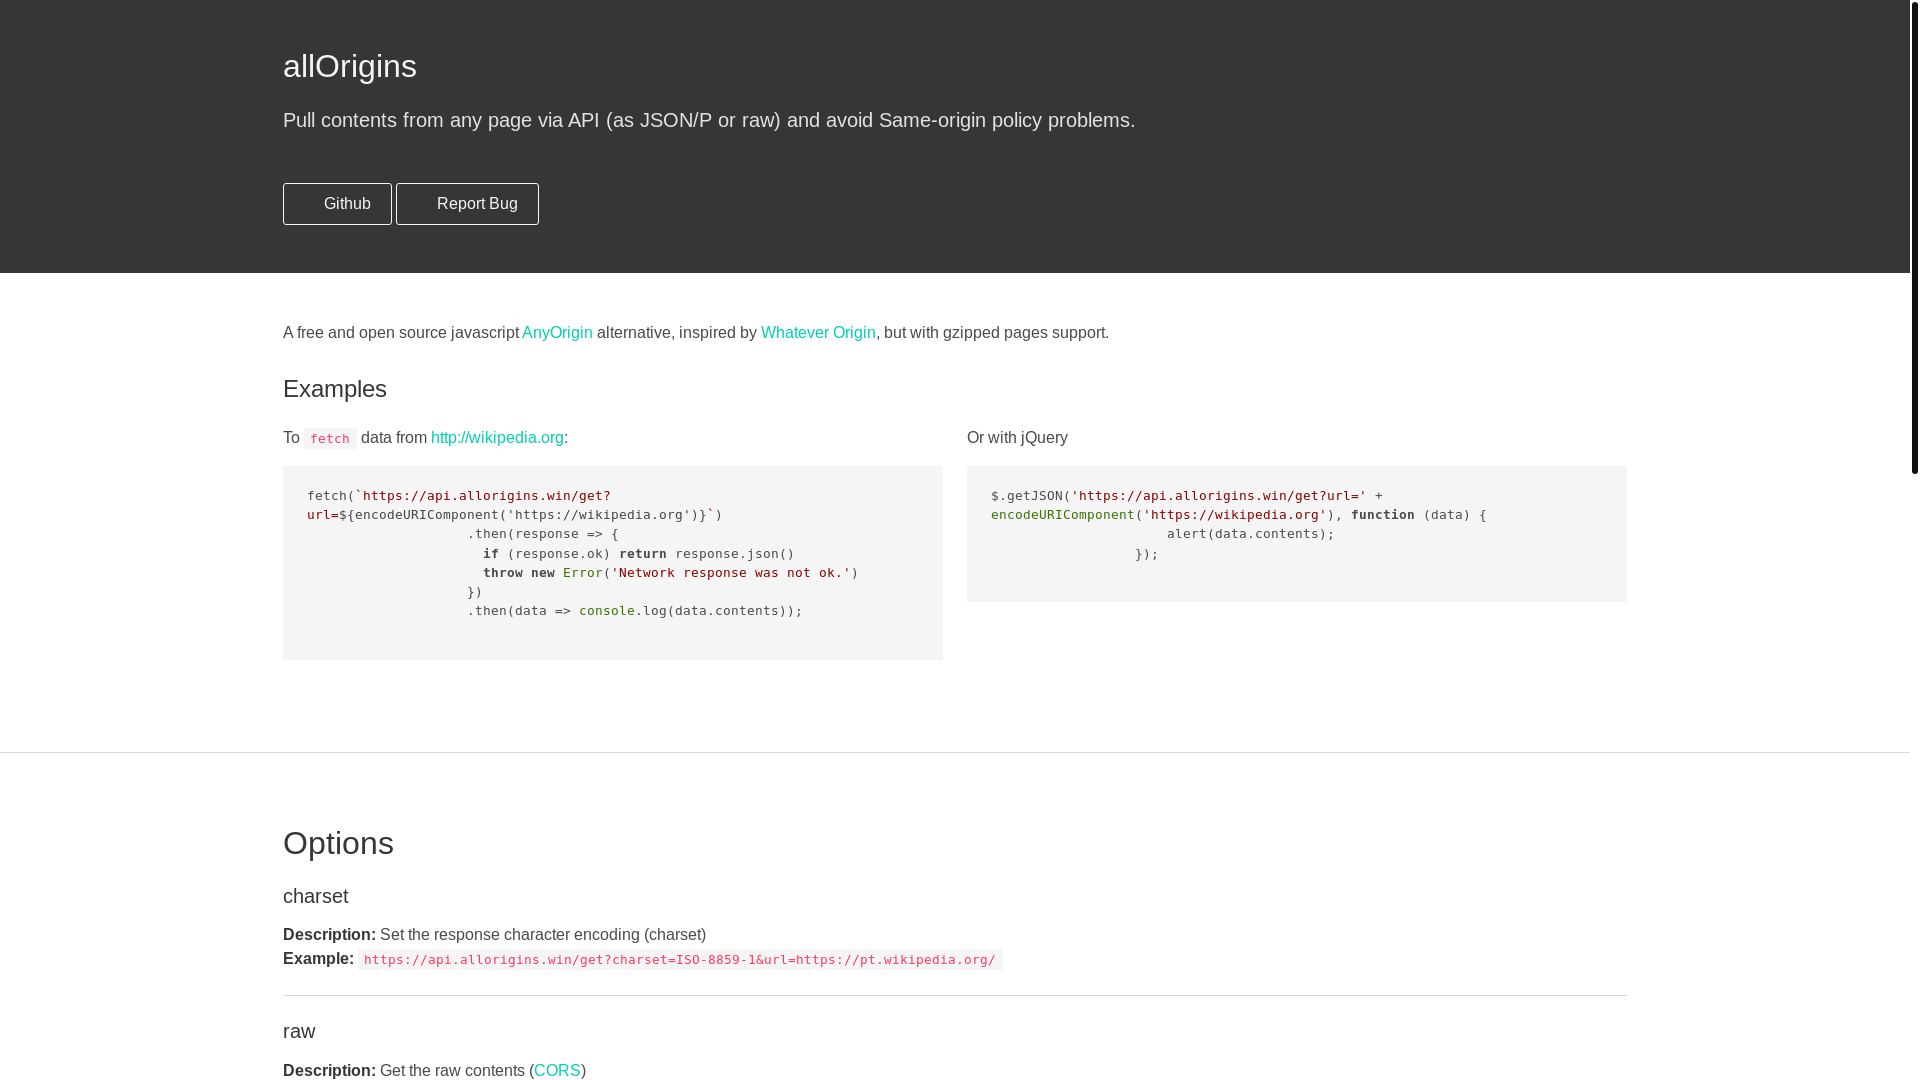The image size is (1920, 1080).
Task: Click the charset option heading
Action: pos(316,897)
